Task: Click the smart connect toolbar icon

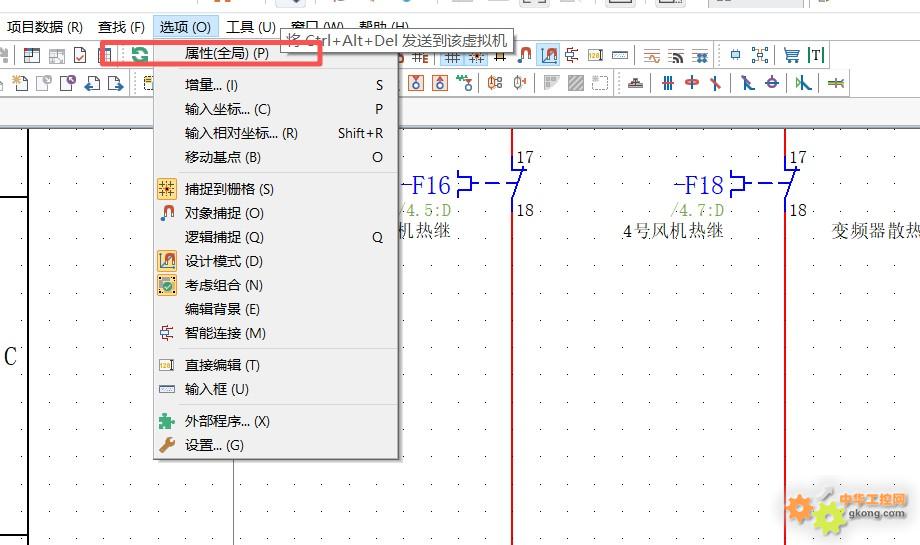Action: coord(572,56)
